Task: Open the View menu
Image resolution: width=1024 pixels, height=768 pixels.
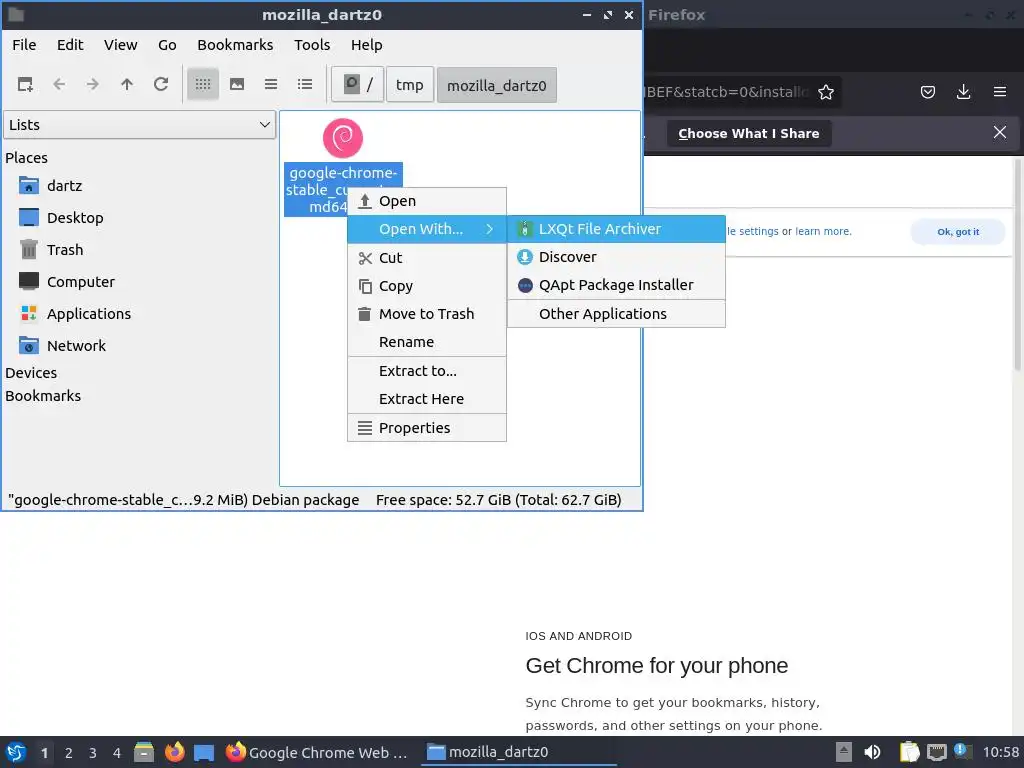Action: (x=121, y=45)
